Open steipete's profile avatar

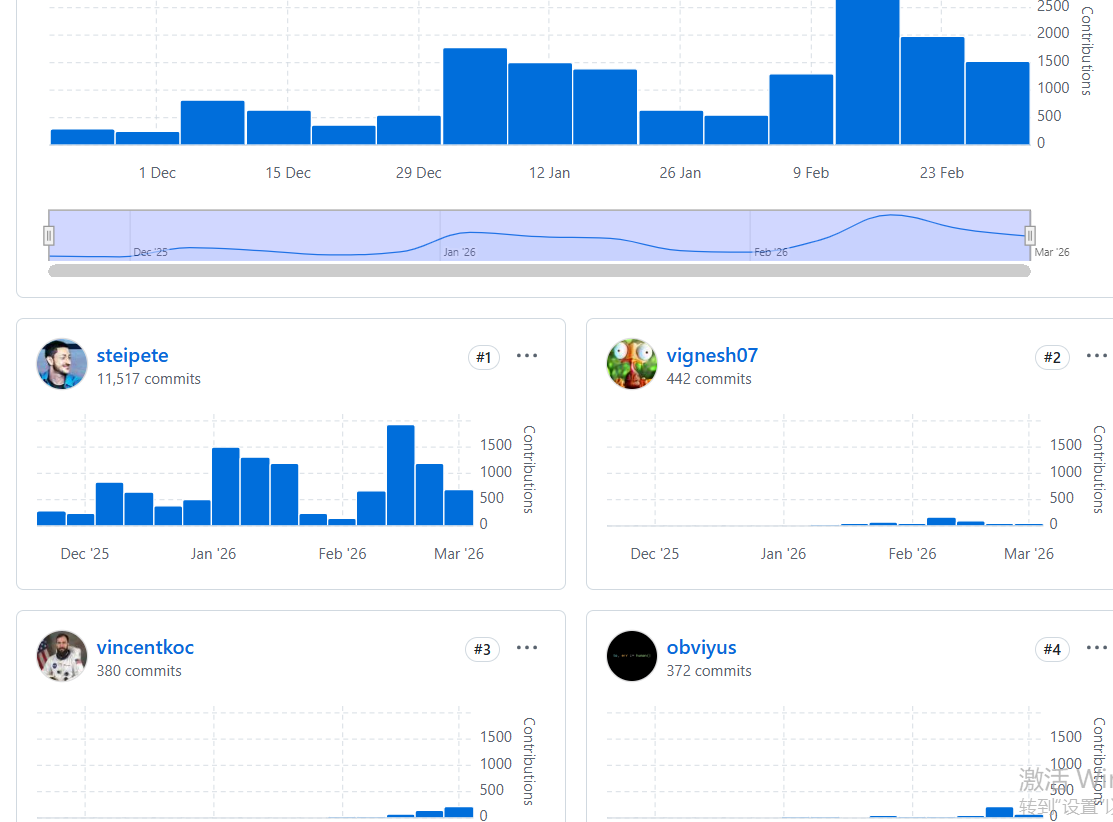point(62,364)
